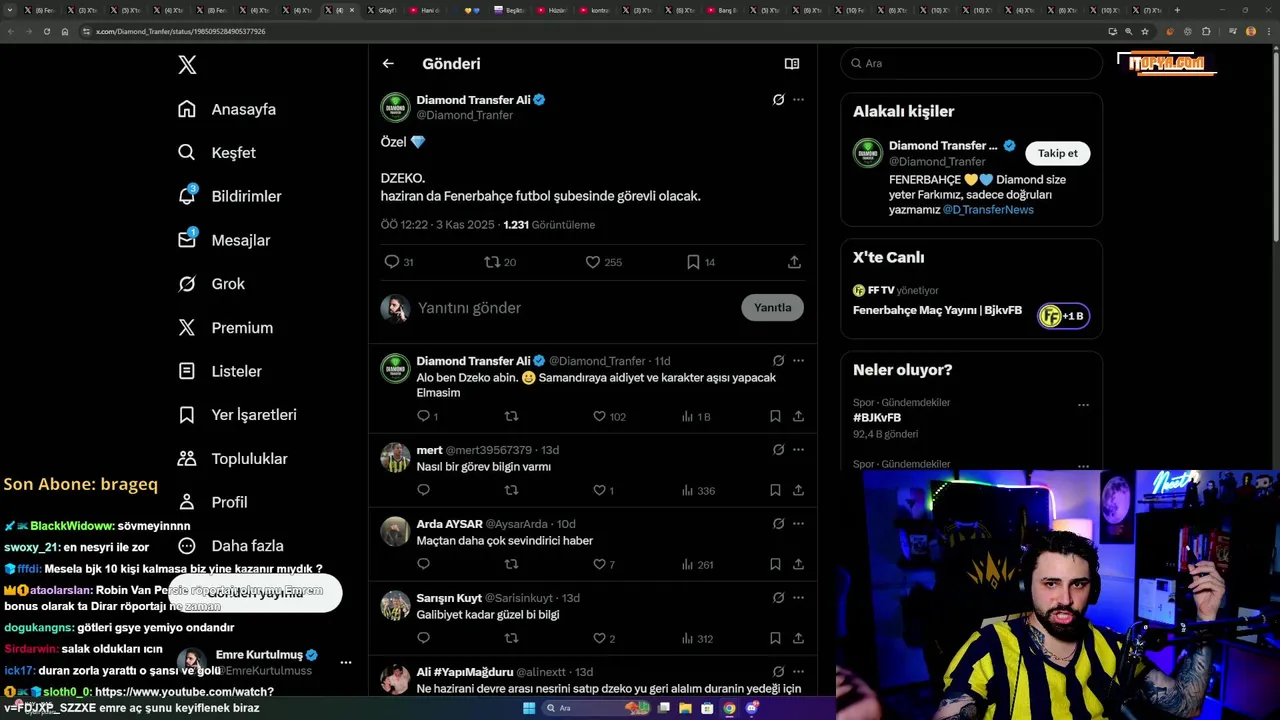Open the Neler oluyor? section heading
The height and width of the screenshot is (720, 1280).
click(x=902, y=370)
